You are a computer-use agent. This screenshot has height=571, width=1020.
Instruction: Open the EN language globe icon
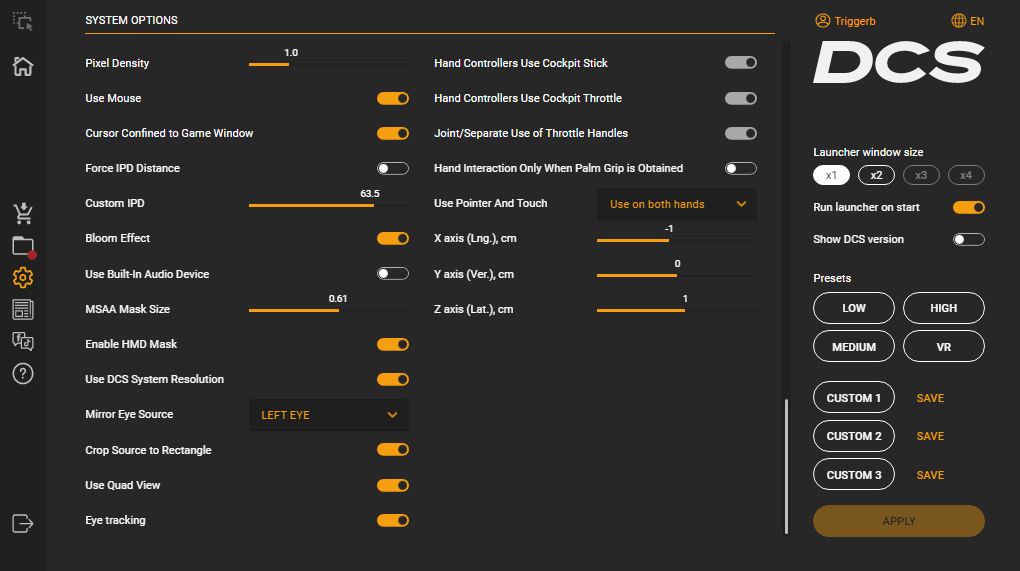pos(958,21)
